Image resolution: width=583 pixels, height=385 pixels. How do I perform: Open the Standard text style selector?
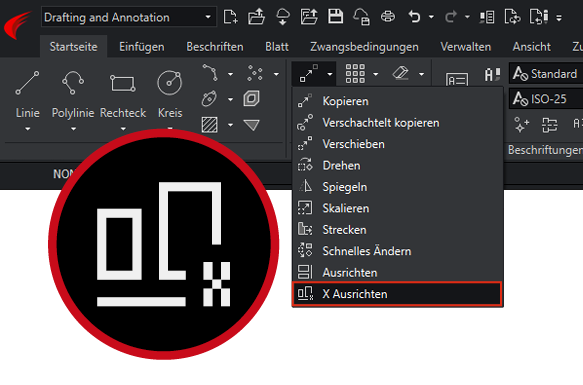[546, 74]
